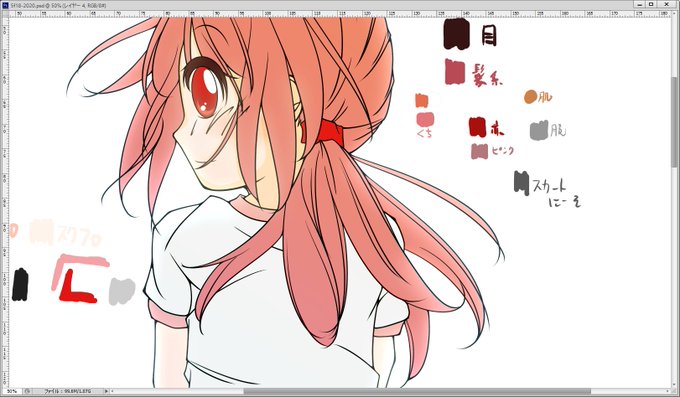The width and height of the screenshot is (680, 397).
Task: Click the vertical scrollbar thumb
Action: 675,122
